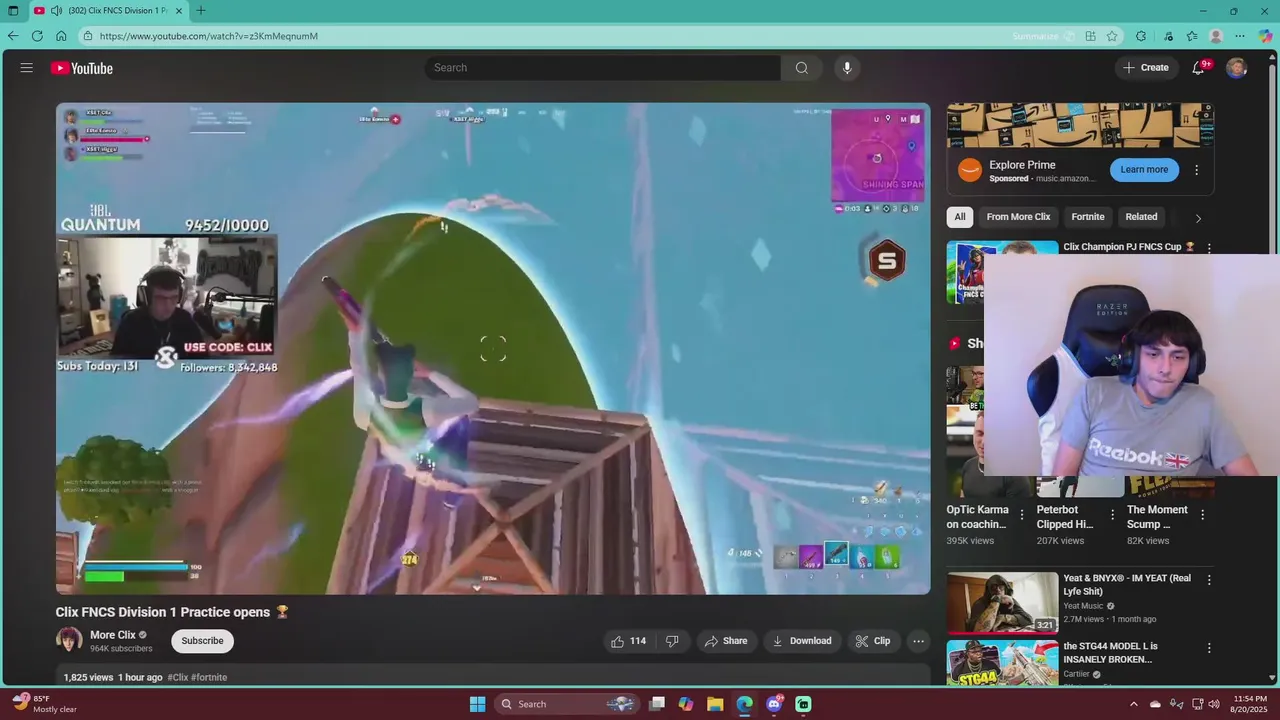Add page to favorites star
The image size is (1280, 720).
1112,36
